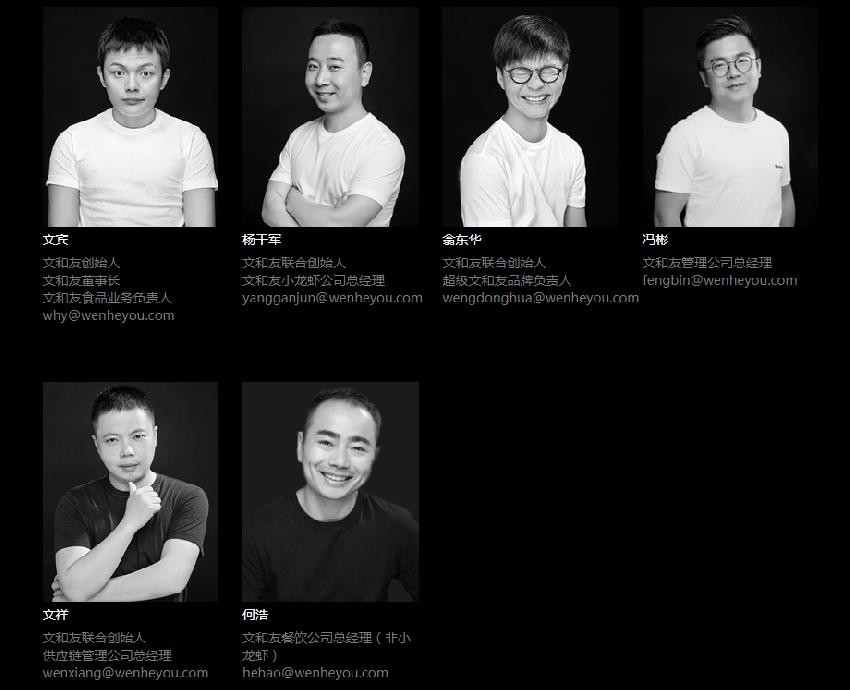This screenshot has height=690, width=850.
Task: Click the portrait photo above 文宾
Action: [x=130, y=117]
